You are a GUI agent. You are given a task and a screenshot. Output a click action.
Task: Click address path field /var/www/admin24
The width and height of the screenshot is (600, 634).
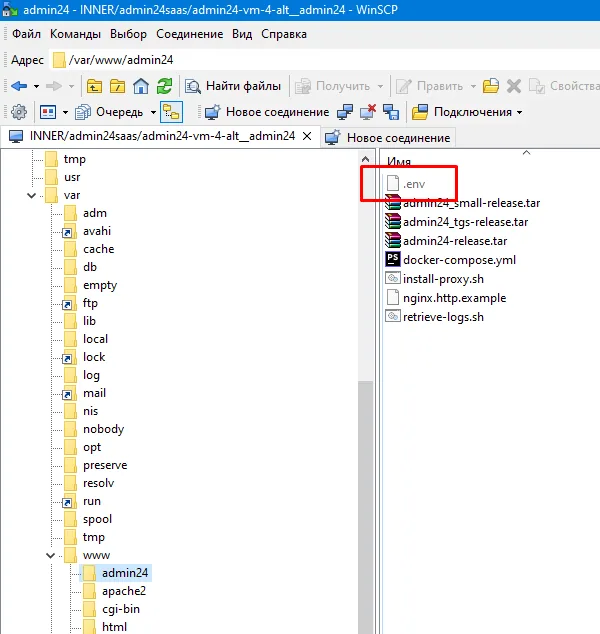323,60
